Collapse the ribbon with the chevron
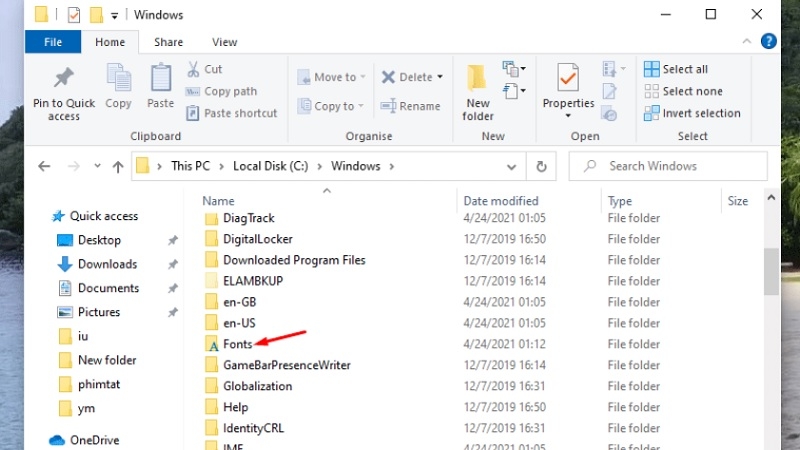This screenshot has width=800, height=450. click(746, 41)
